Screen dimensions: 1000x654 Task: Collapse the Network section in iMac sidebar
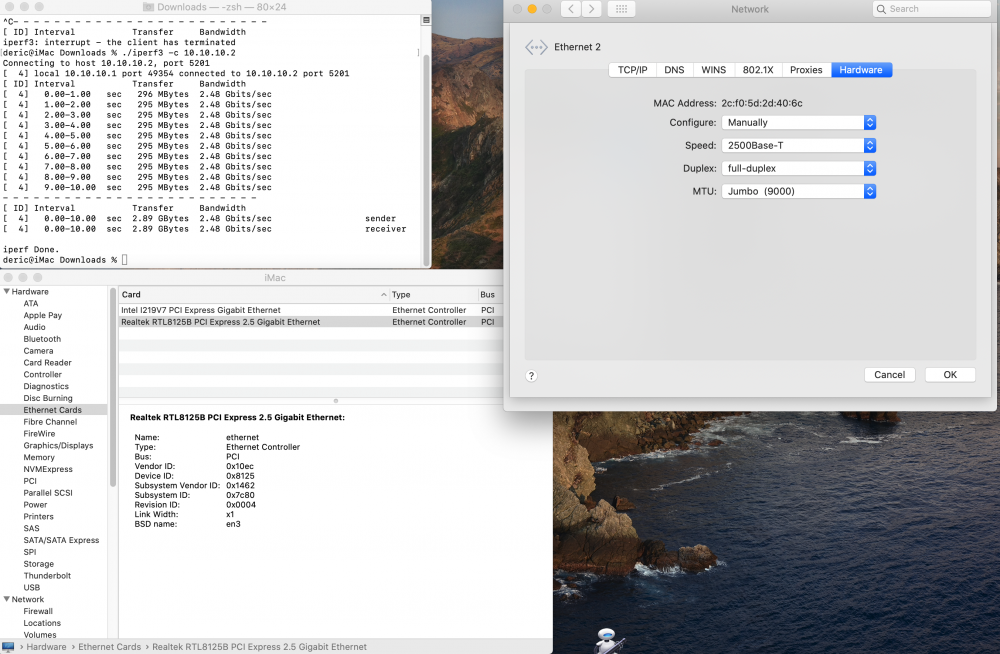point(6,600)
